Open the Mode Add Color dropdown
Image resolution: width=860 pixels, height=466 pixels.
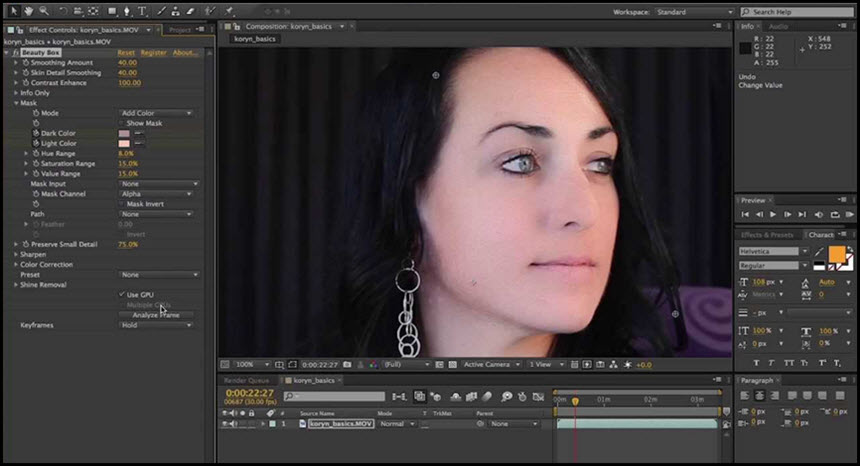coord(156,113)
